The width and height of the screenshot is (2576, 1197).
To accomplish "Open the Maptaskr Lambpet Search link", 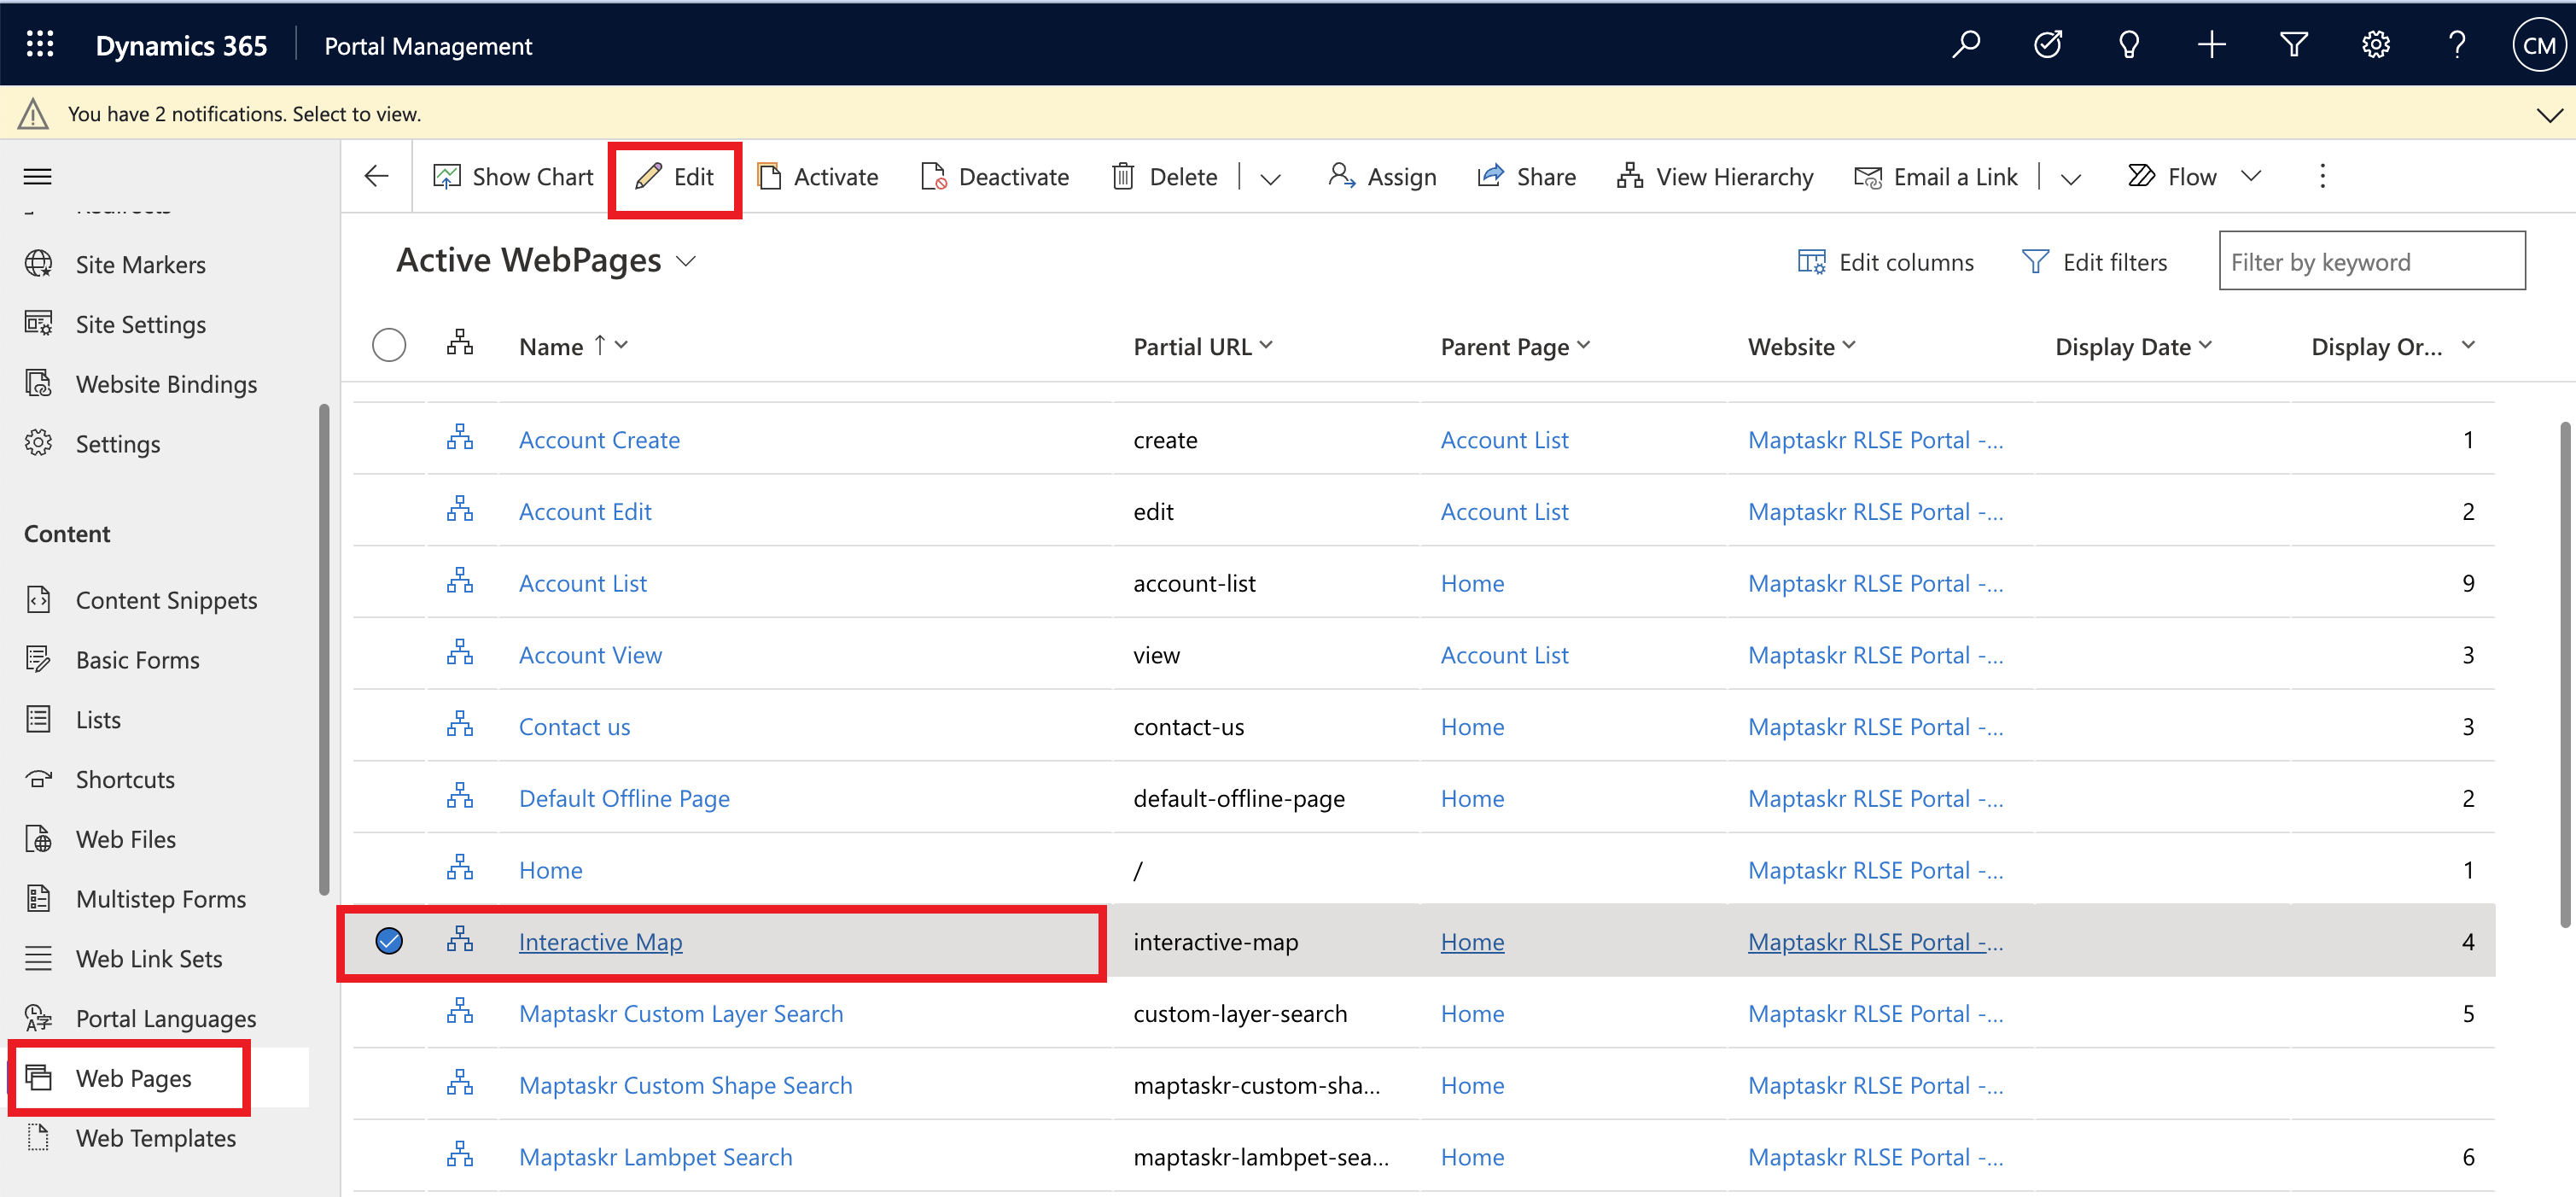I will (x=655, y=1157).
